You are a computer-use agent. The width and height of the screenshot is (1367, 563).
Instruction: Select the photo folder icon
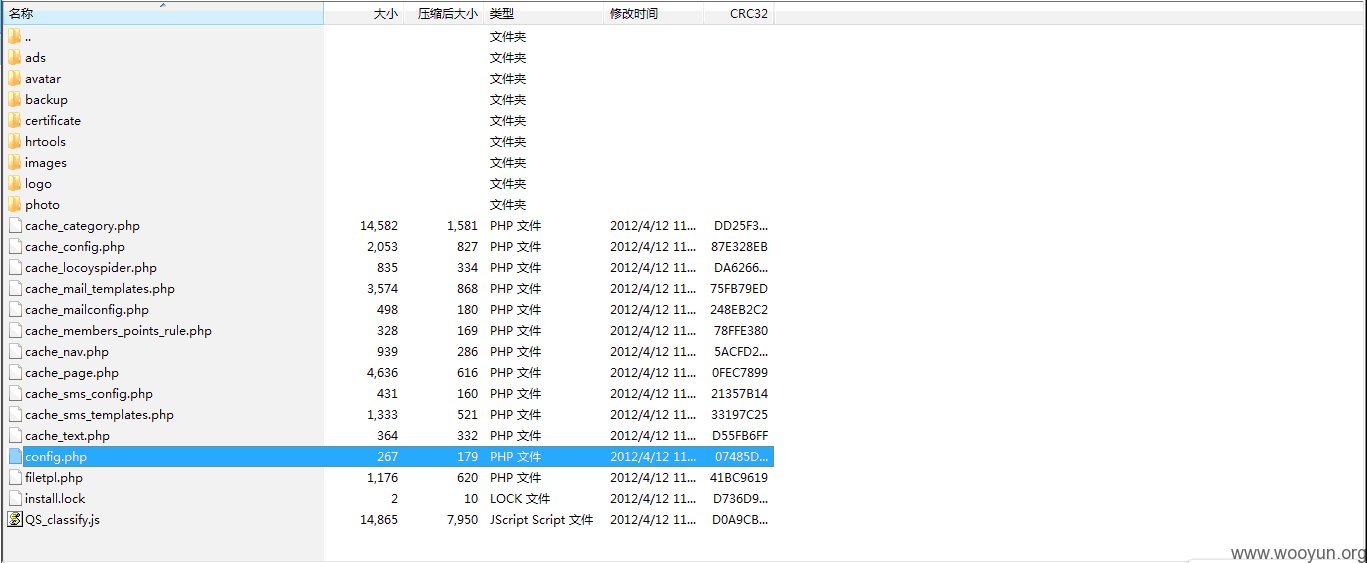coord(14,205)
